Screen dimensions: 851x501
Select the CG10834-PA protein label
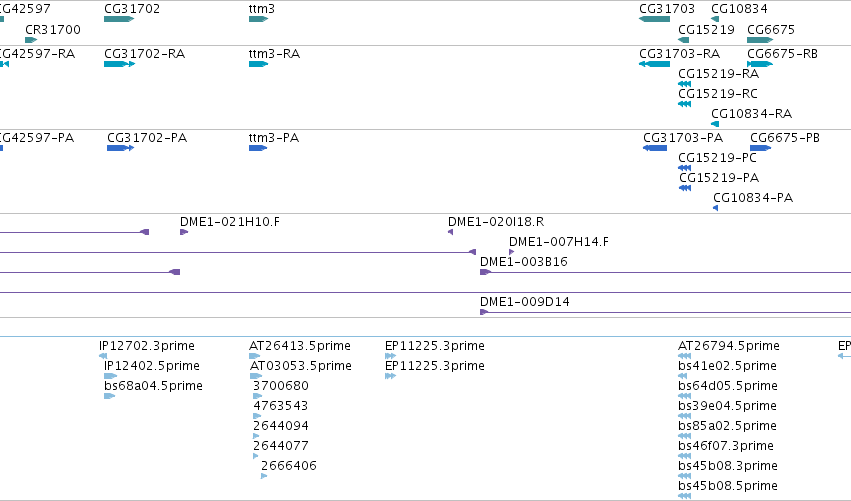[753, 198]
